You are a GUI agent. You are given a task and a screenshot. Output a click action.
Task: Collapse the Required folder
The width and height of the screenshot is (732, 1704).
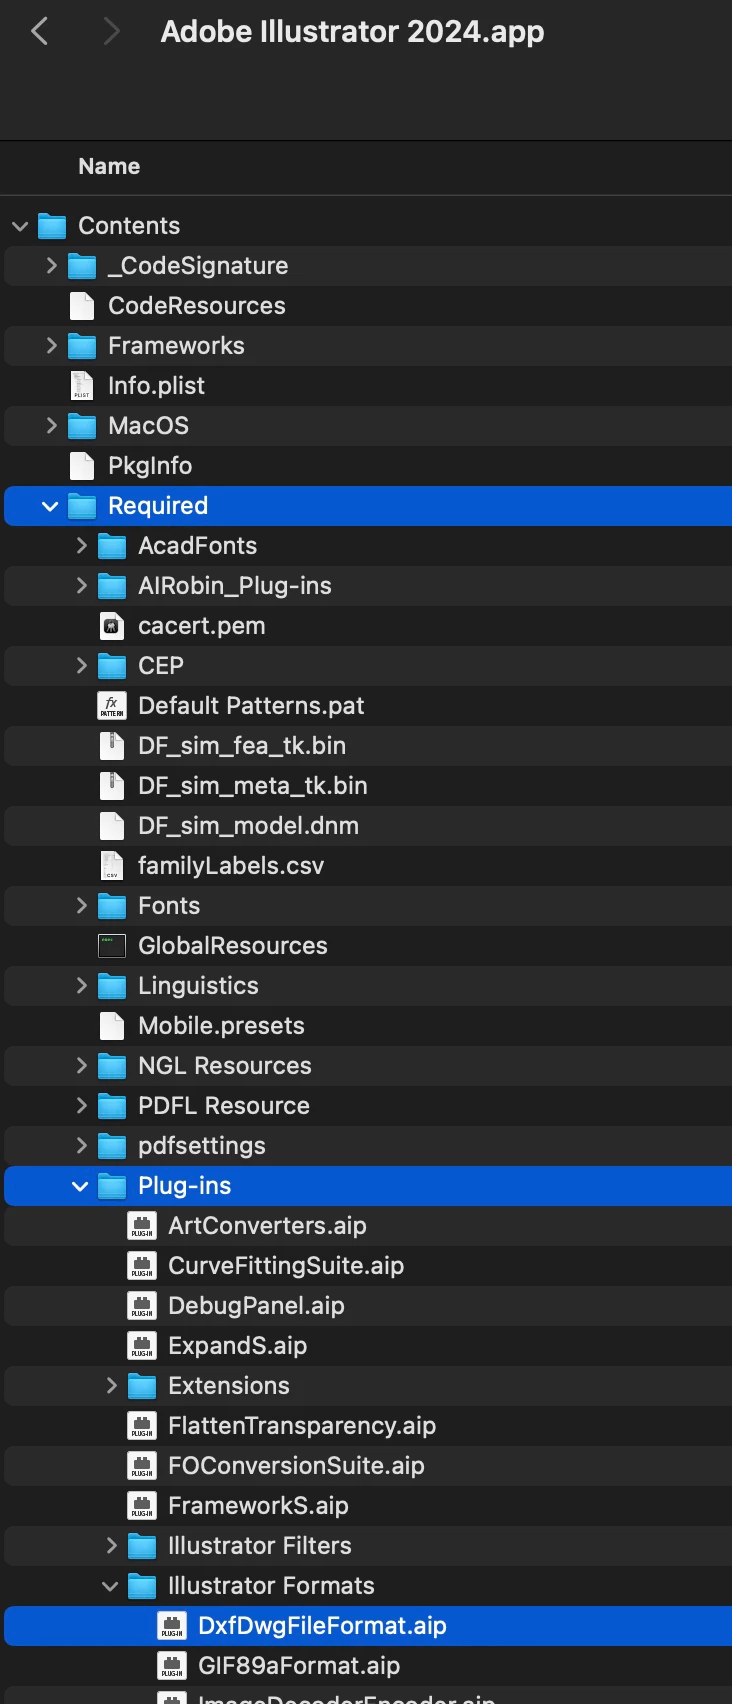click(x=50, y=506)
